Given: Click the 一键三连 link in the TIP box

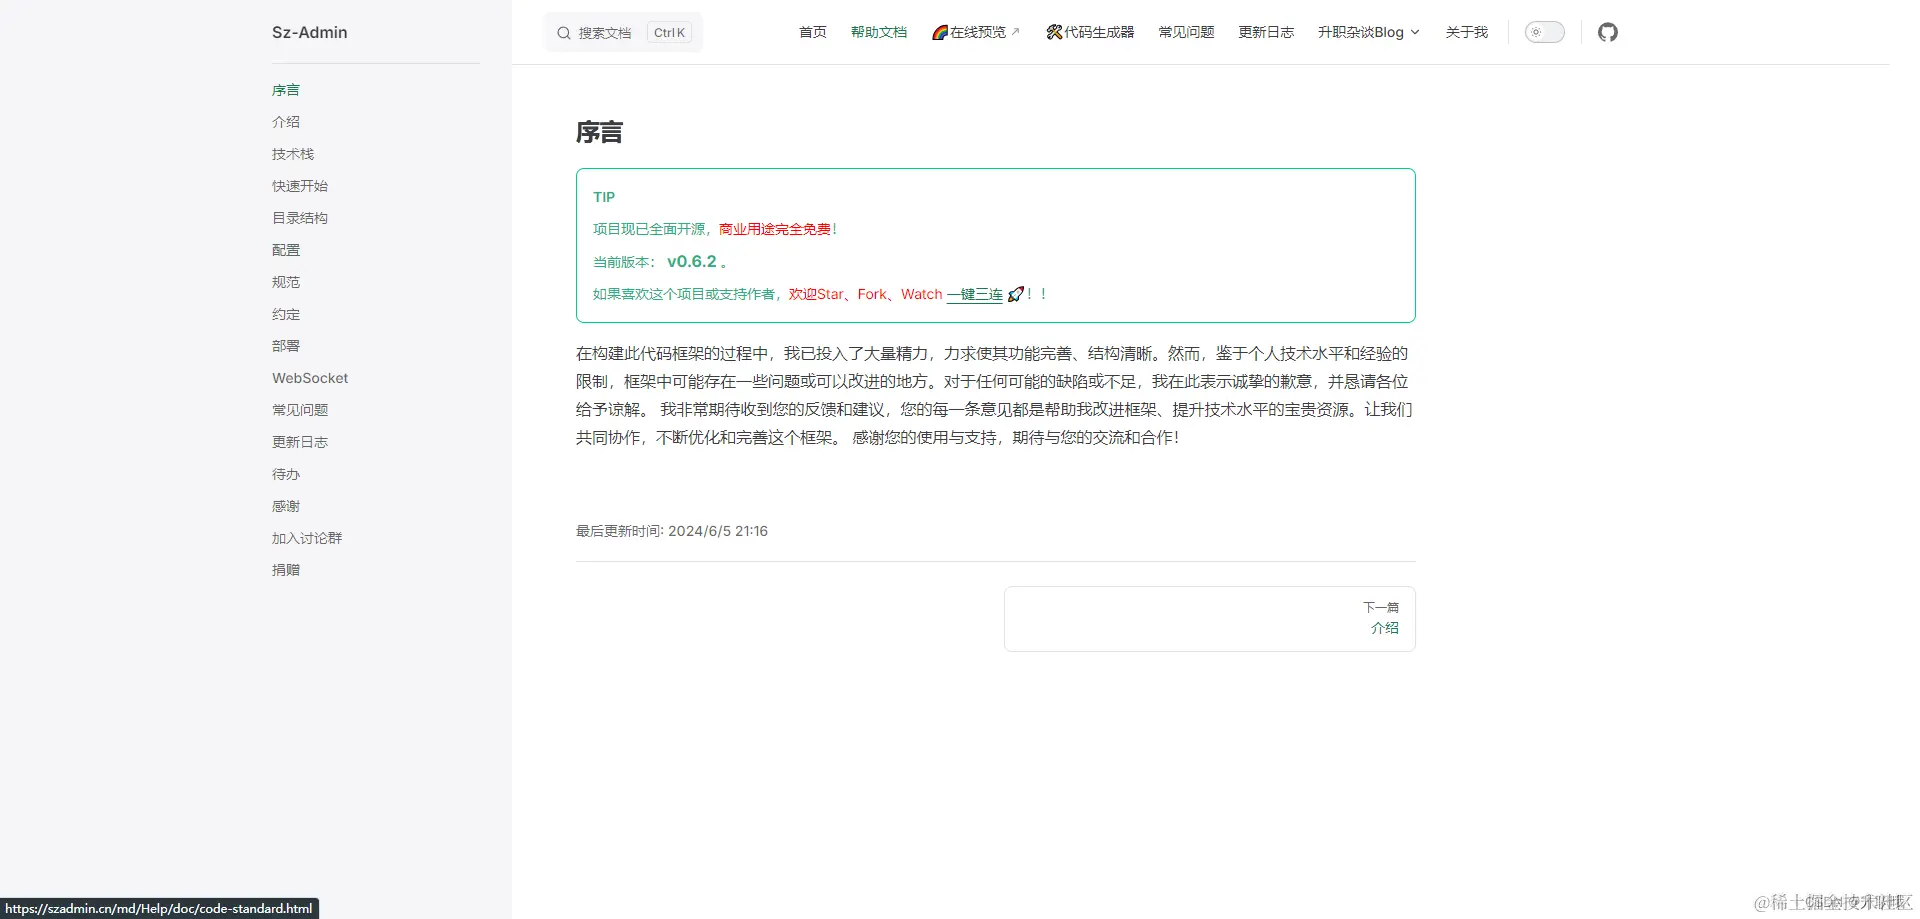Looking at the screenshot, I should [974, 293].
